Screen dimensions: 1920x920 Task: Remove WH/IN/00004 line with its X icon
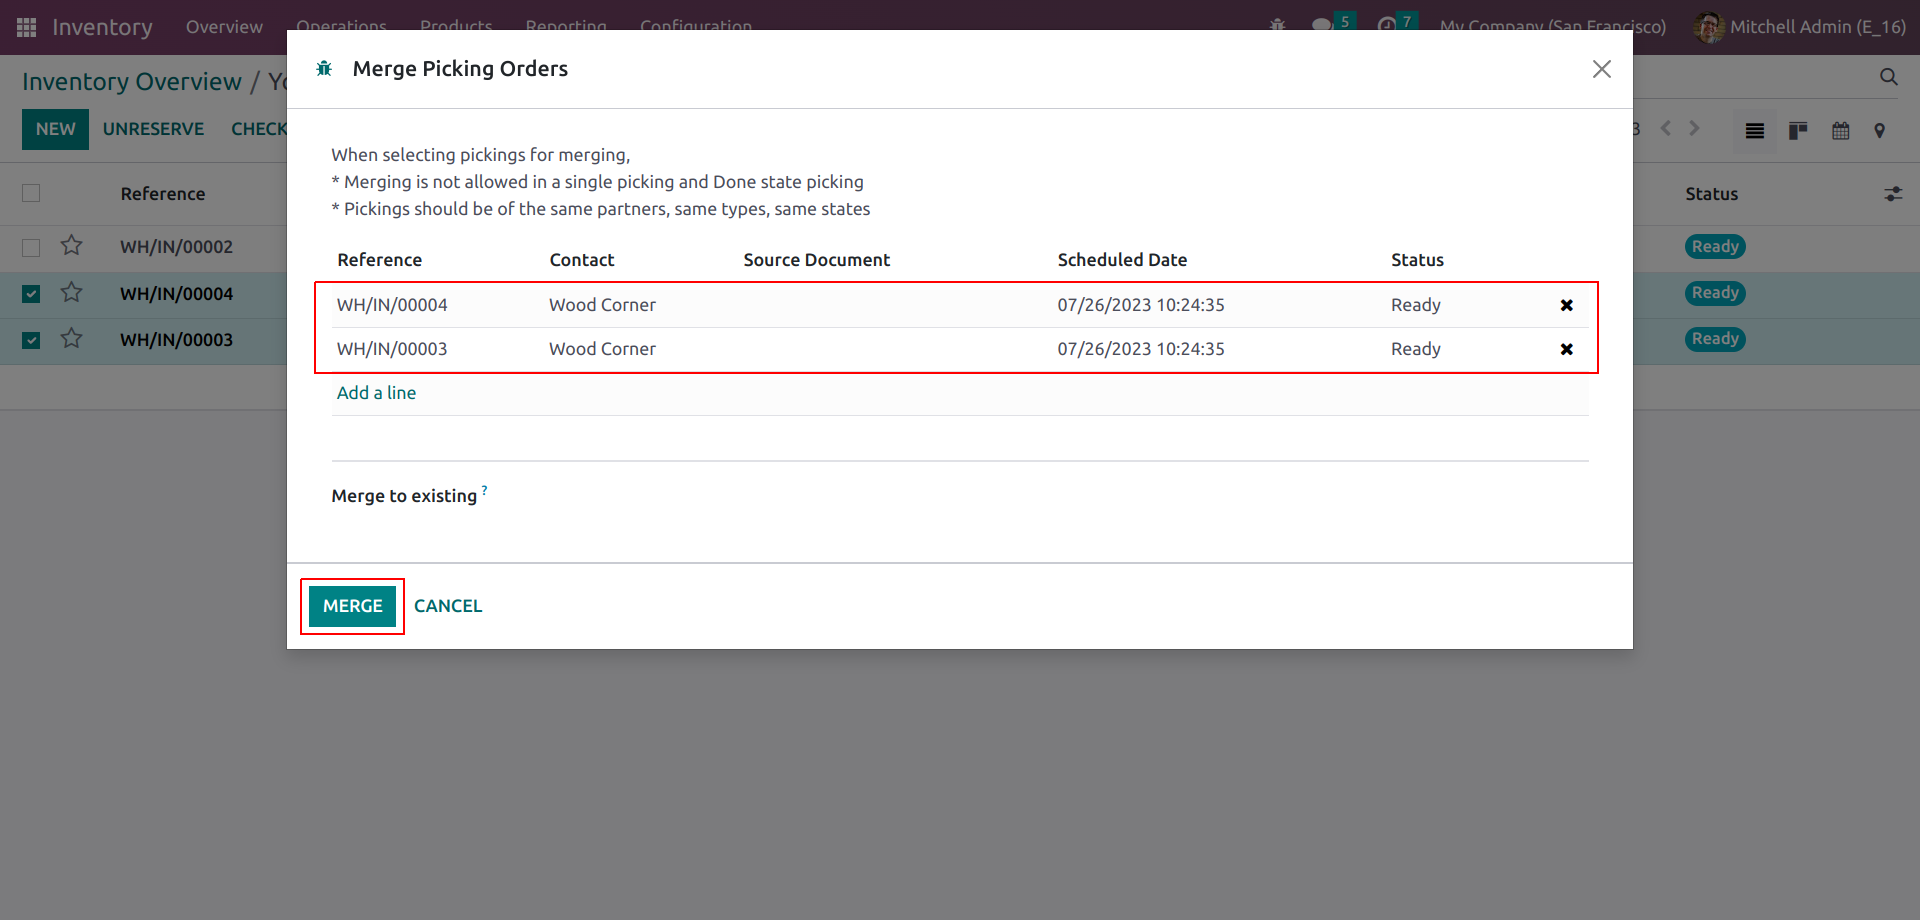coord(1566,305)
